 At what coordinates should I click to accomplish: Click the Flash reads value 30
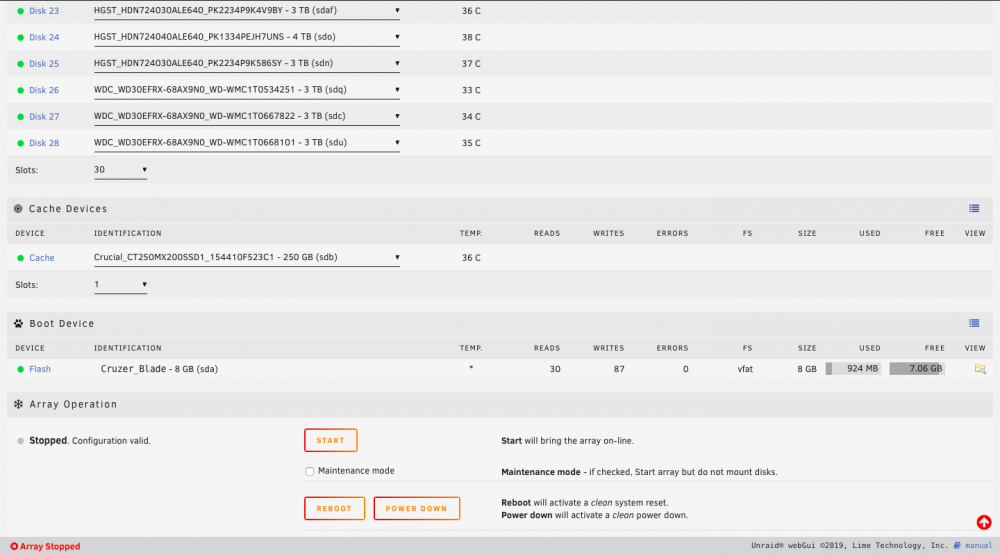click(555, 369)
